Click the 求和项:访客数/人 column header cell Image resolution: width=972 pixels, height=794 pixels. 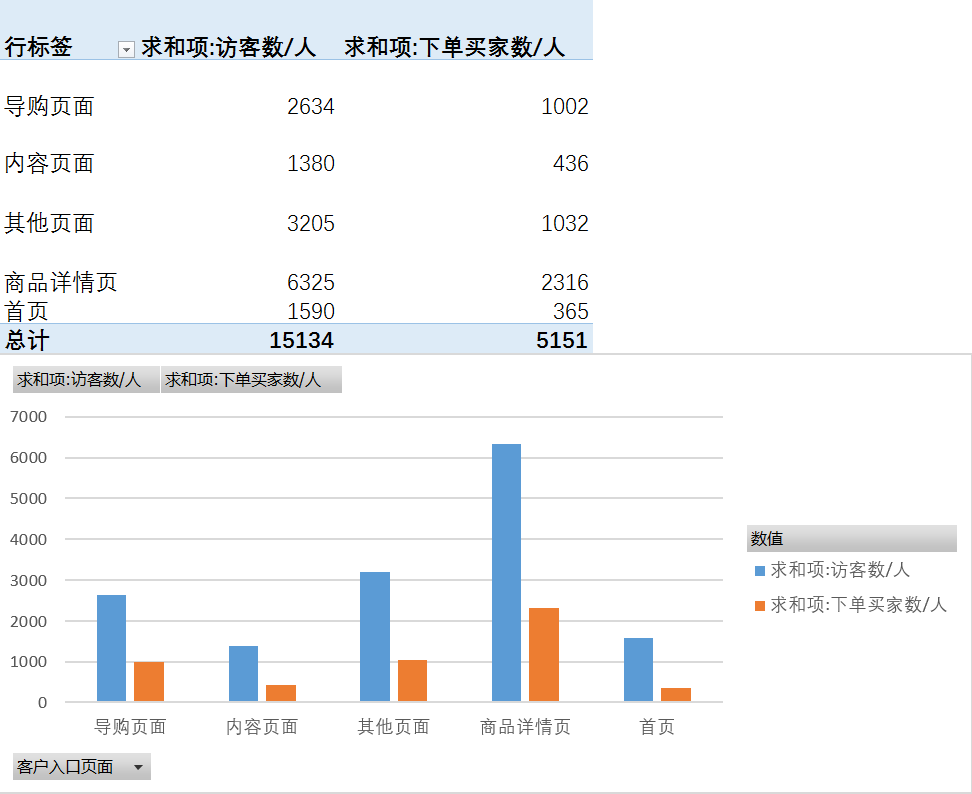[x=229, y=47]
